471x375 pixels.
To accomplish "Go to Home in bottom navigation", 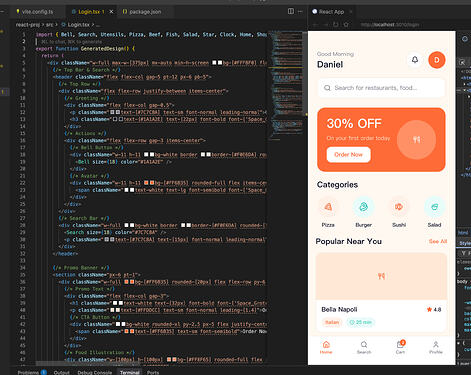I will tap(326, 347).
